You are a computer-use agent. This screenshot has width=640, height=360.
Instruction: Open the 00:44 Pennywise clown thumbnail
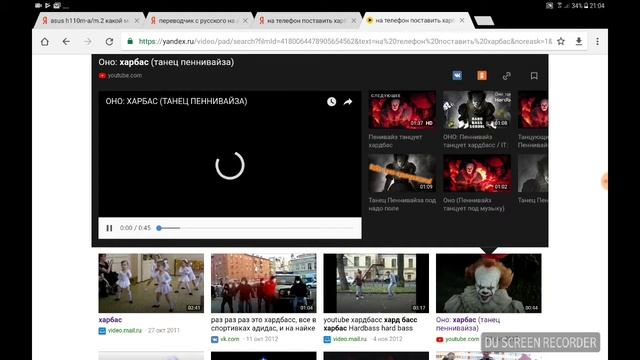[x=489, y=283]
